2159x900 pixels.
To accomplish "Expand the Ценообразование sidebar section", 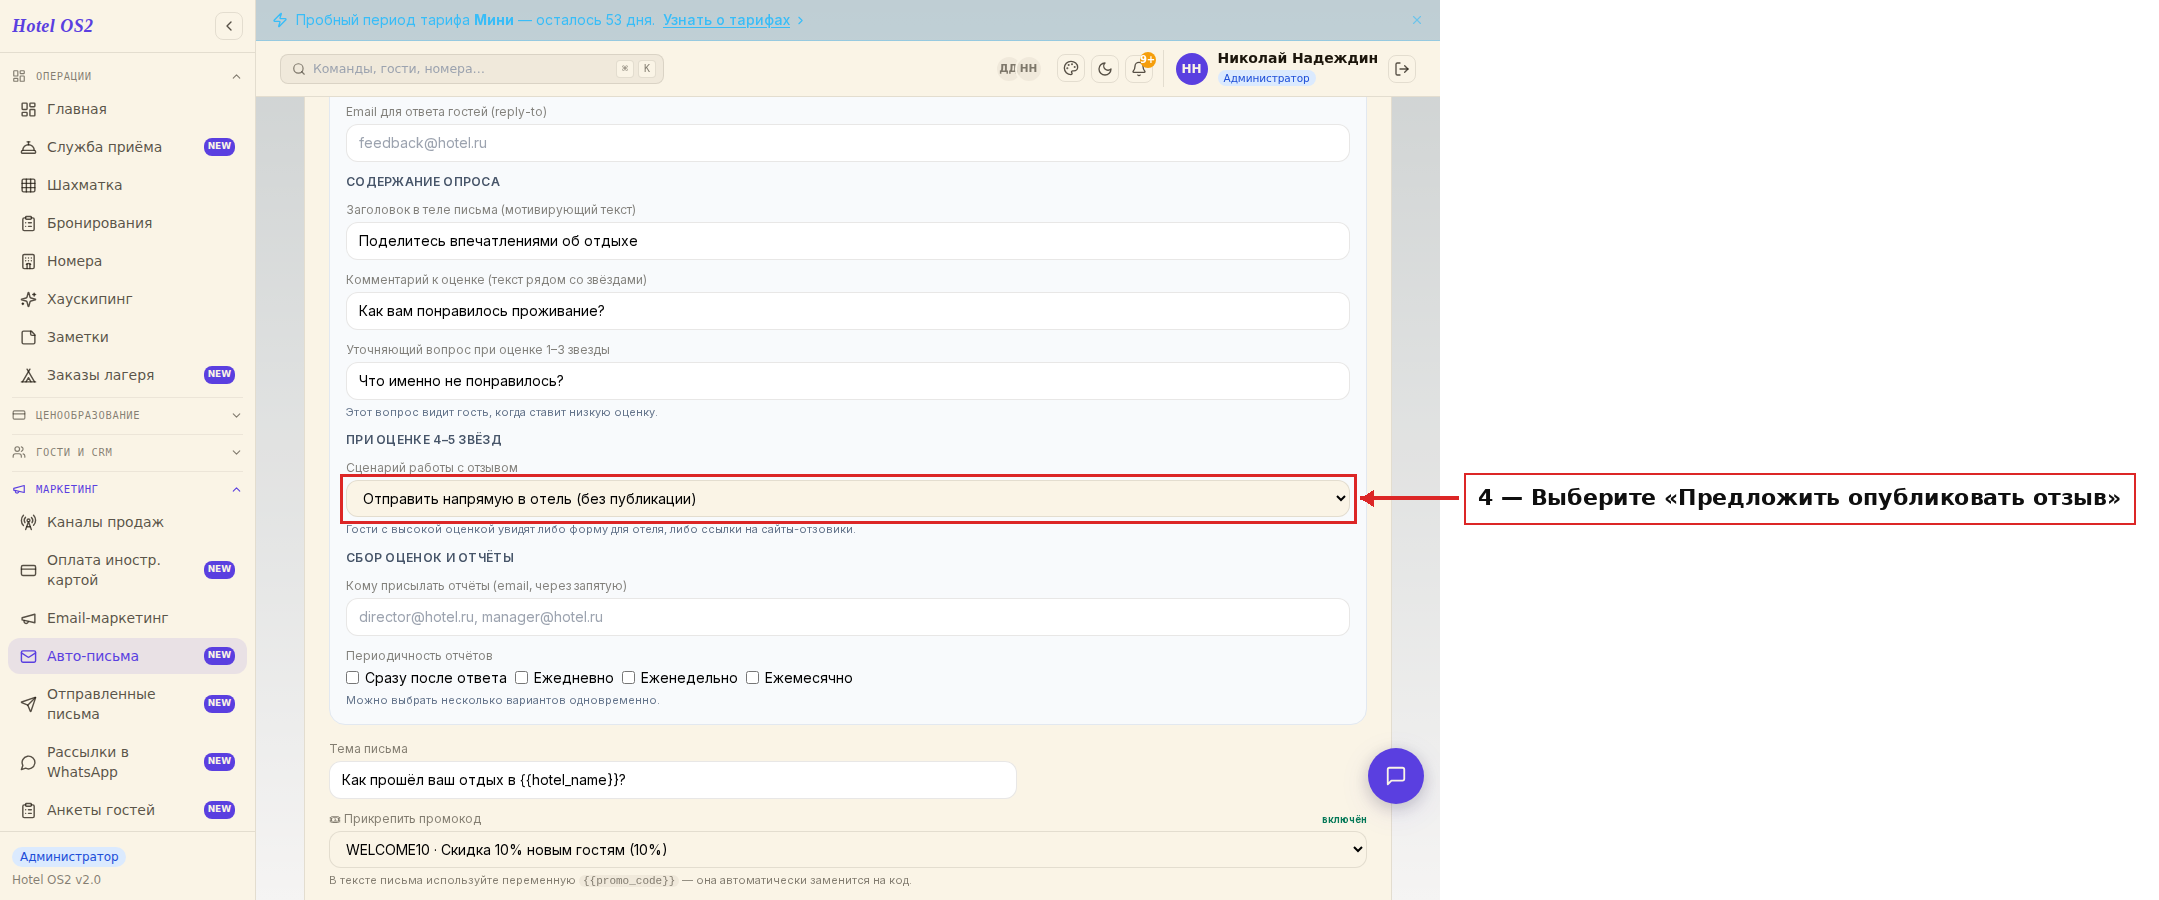I will [x=127, y=415].
